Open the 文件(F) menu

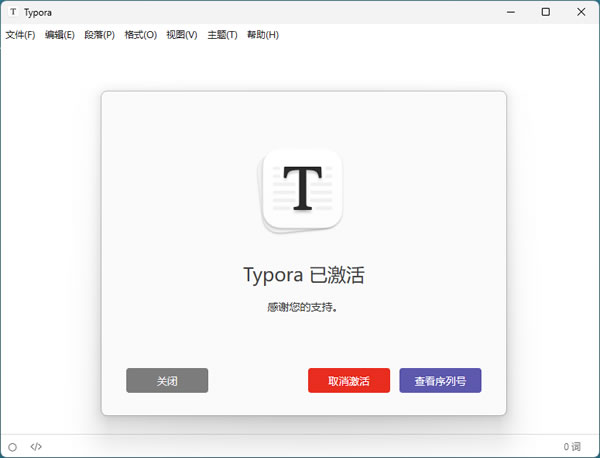point(20,35)
